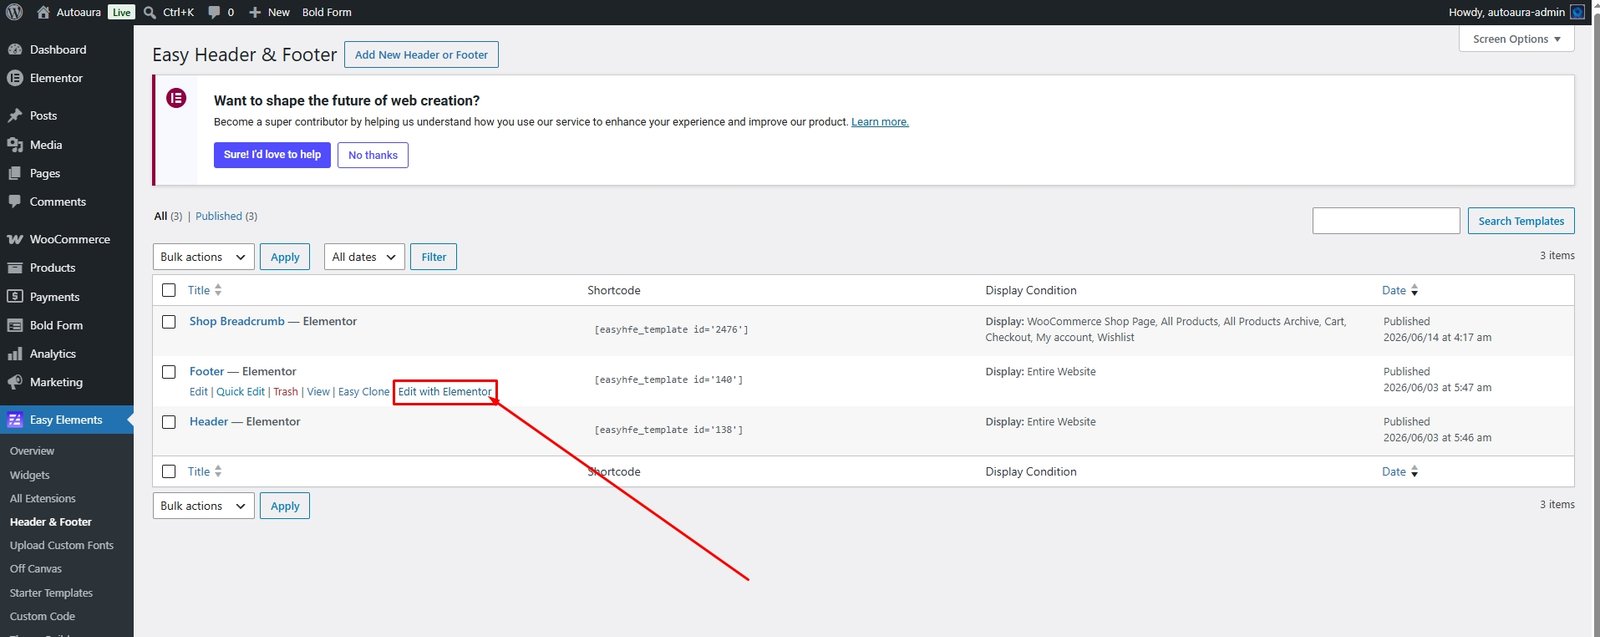Sort by Date using header arrows
This screenshot has height=637, width=1600.
1414,290
